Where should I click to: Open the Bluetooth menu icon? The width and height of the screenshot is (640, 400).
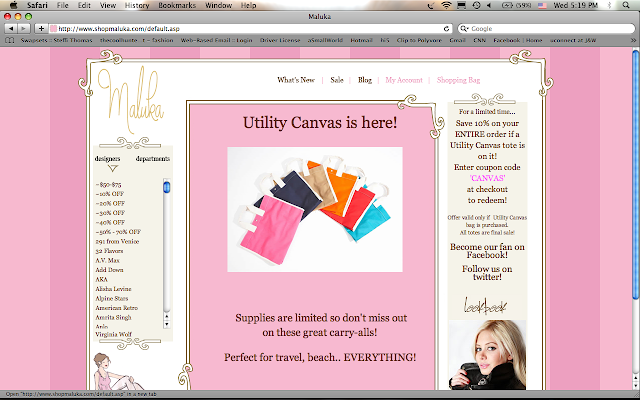pos(610,5)
